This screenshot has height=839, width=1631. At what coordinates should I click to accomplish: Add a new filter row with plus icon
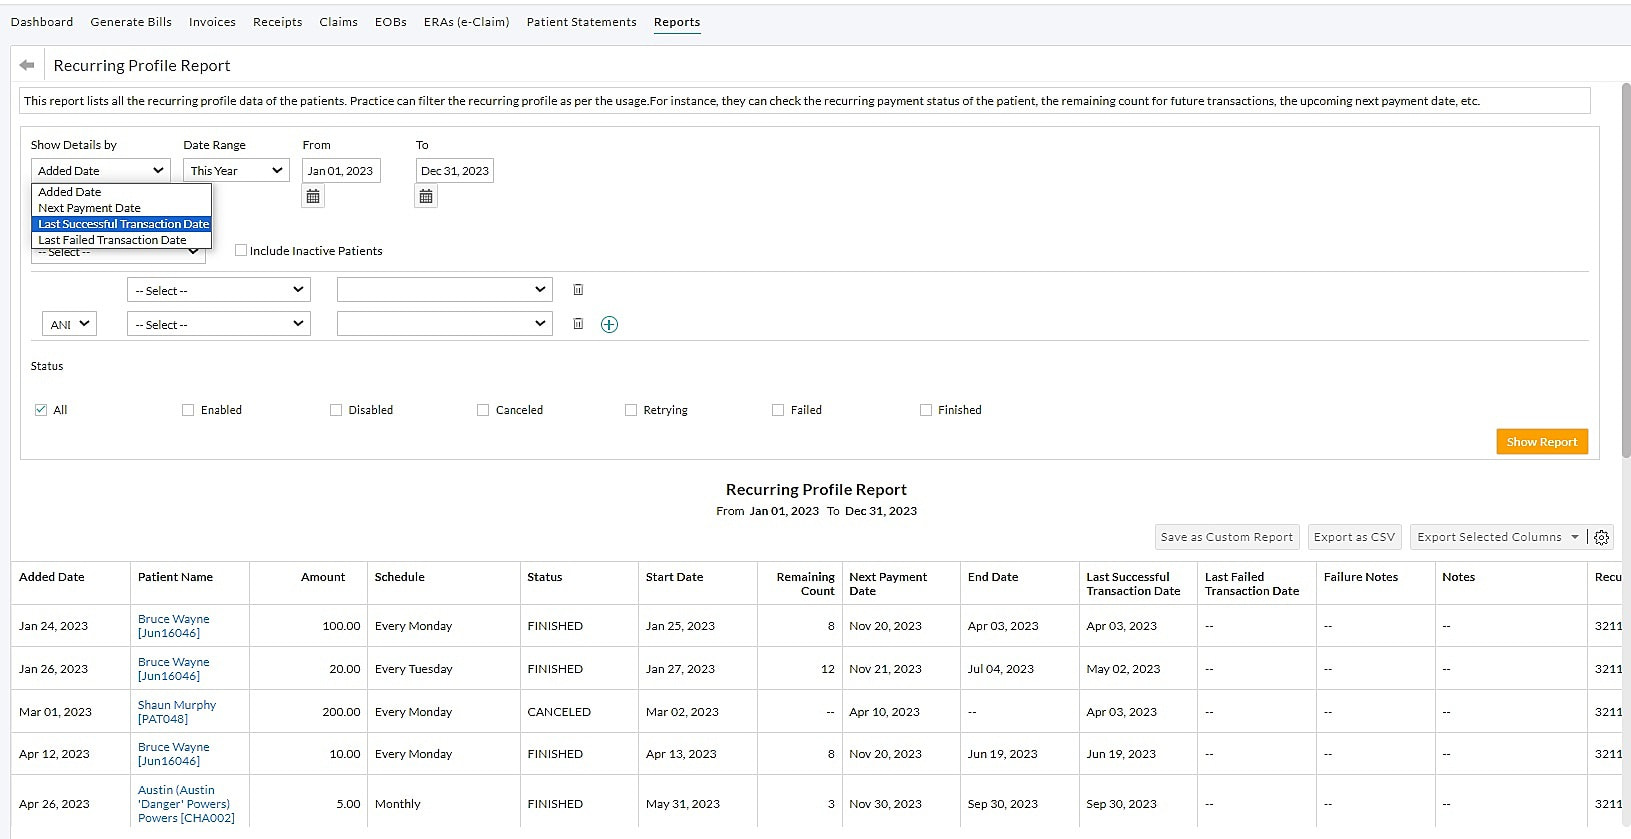(609, 324)
